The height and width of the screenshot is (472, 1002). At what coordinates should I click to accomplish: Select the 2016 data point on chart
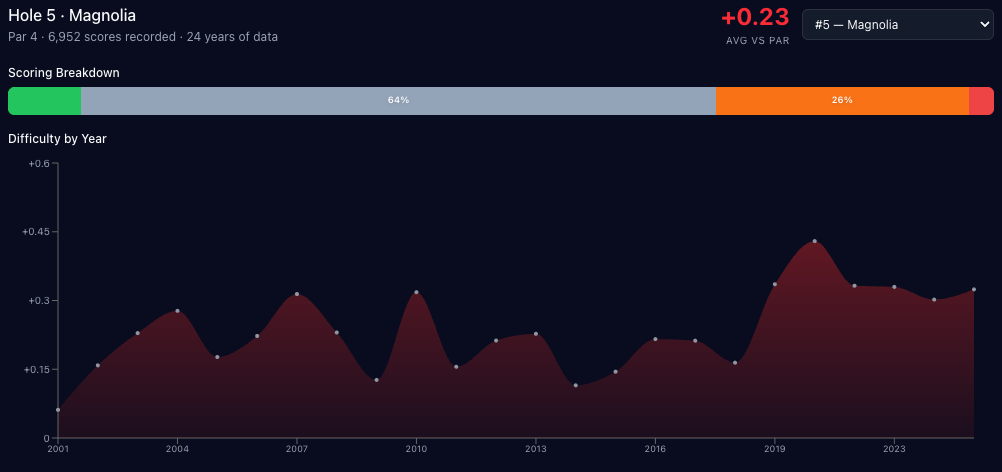point(655,339)
